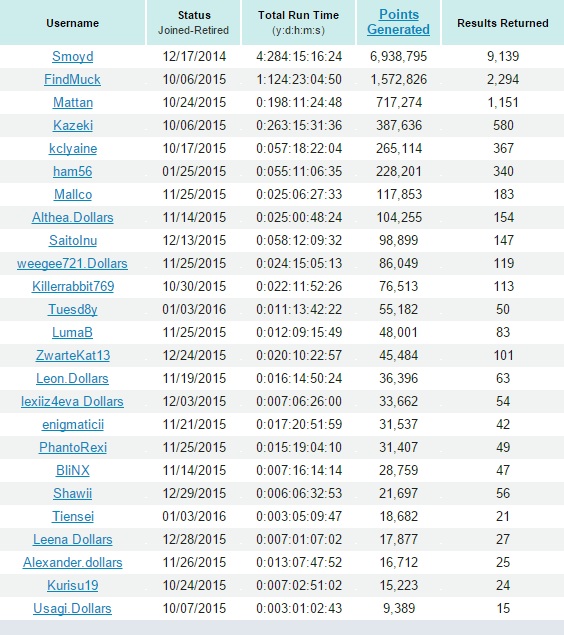Open the ZwarteKat13 link

[73, 356]
